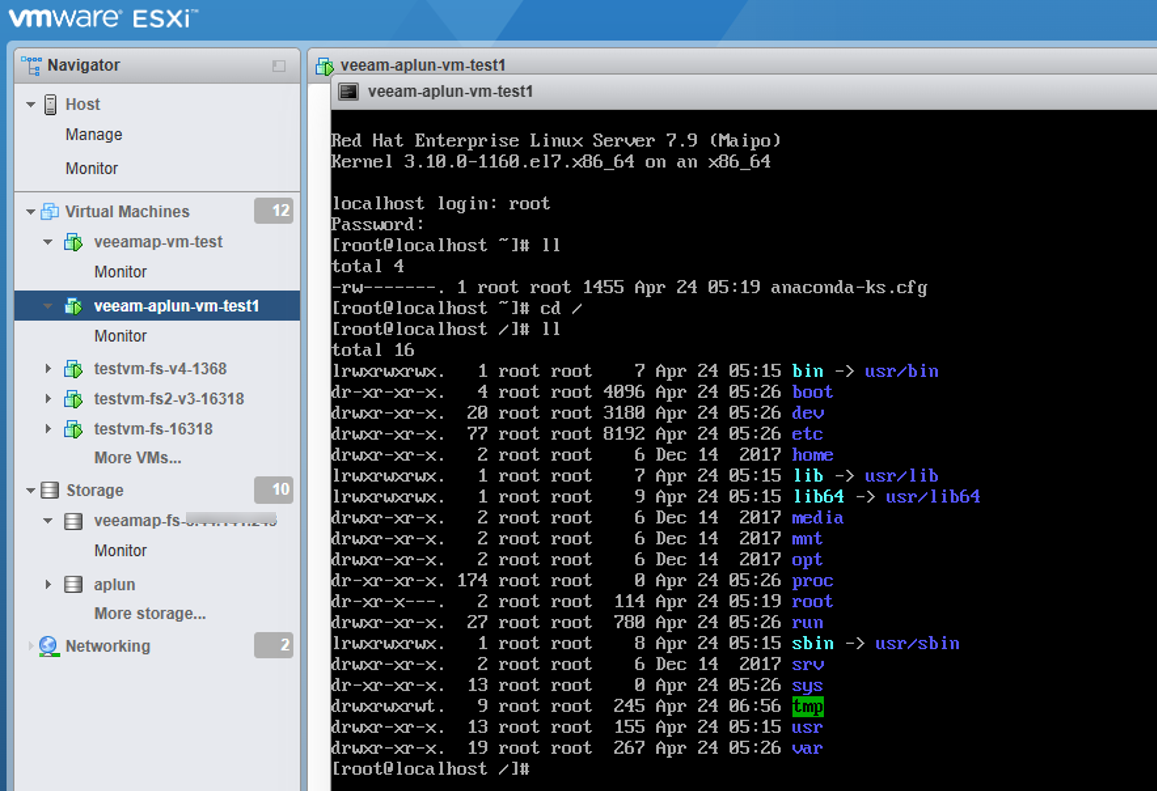1157x791 pixels.
Task: Click the Navigator panel icon
Action: click(32, 66)
